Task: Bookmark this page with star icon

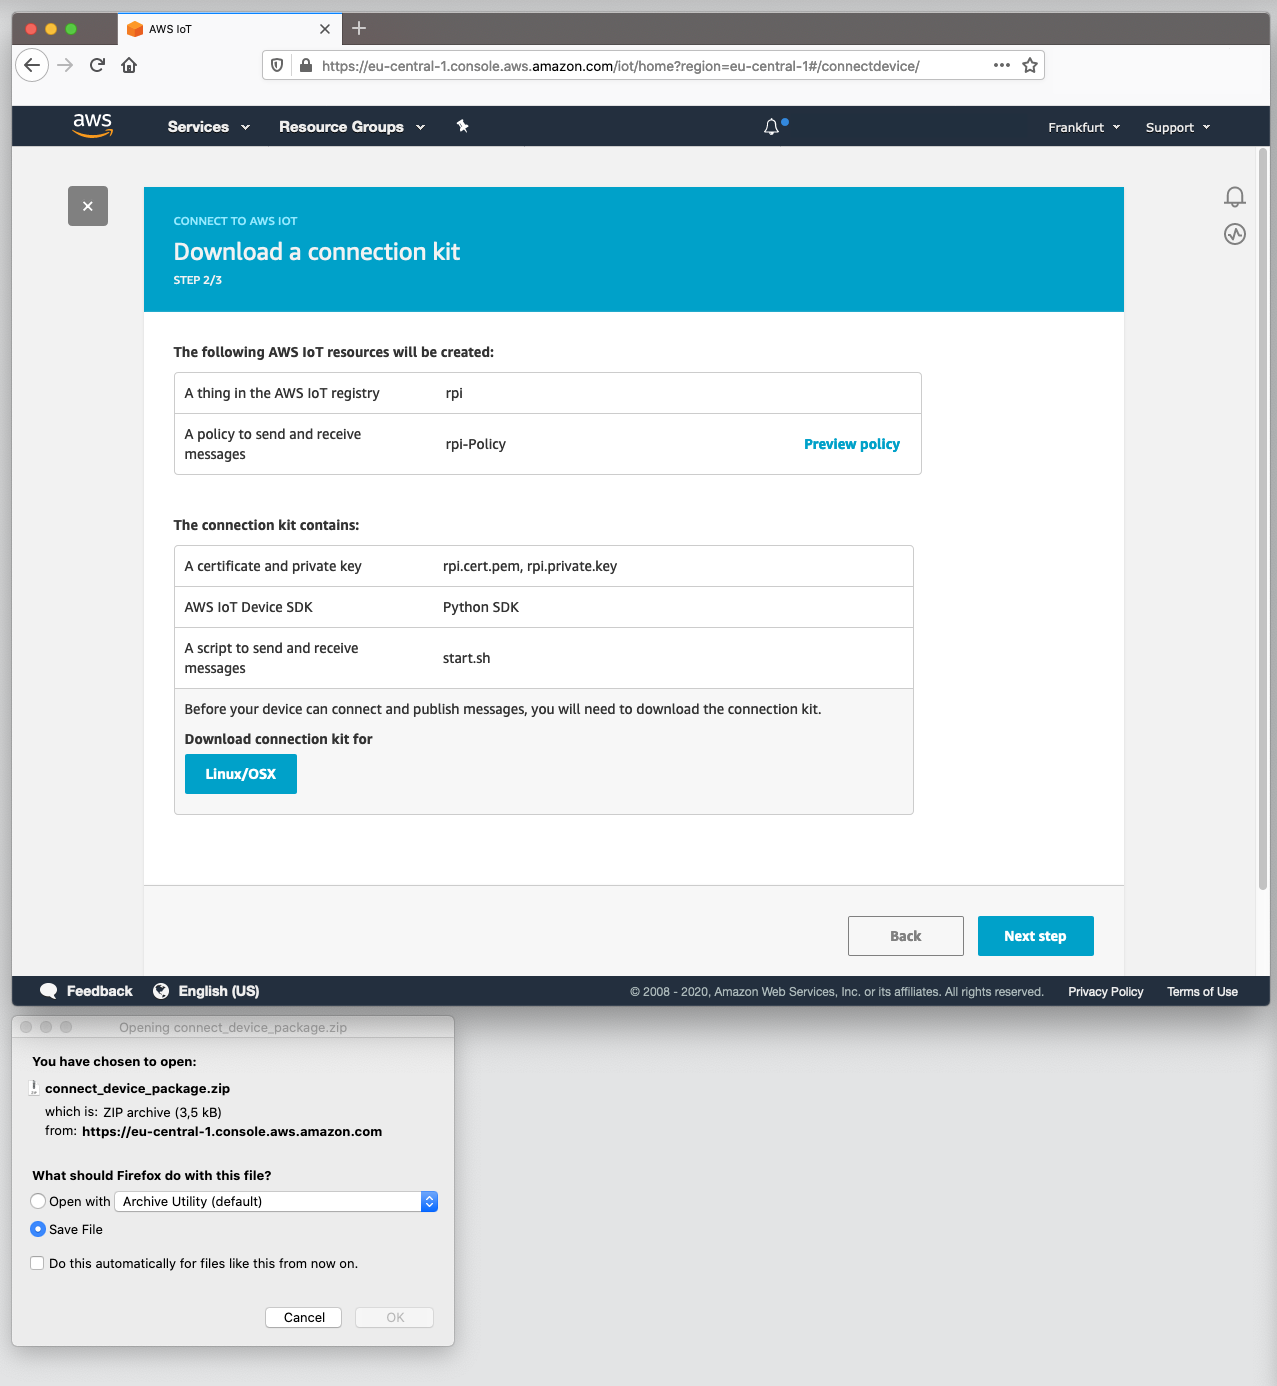Action: coord(1030,65)
